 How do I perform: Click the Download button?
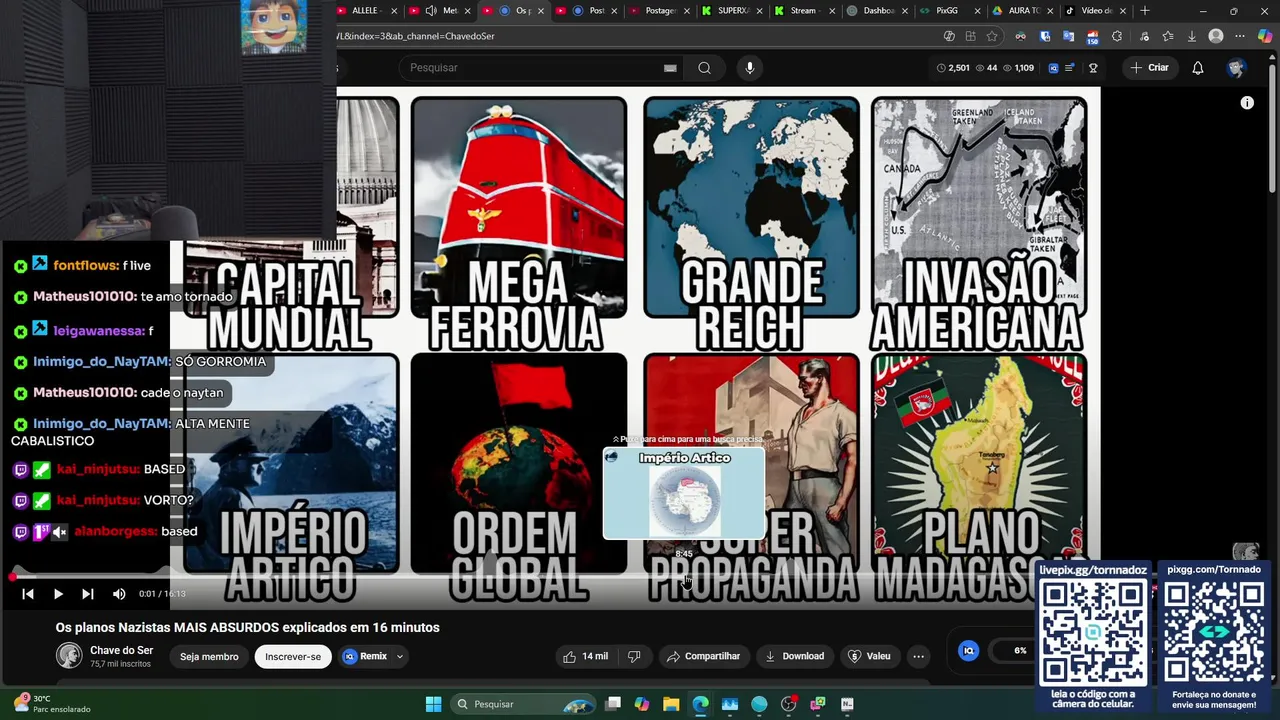794,656
